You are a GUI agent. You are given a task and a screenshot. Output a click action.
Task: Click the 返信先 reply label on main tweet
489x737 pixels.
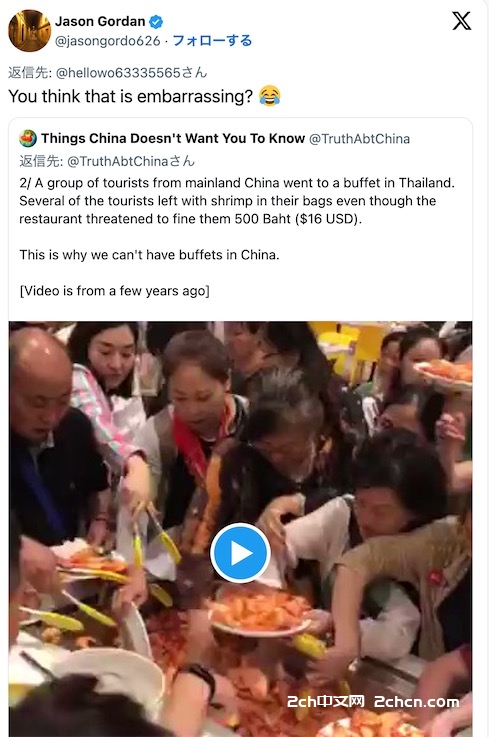pyautogui.click(x=30, y=73)
